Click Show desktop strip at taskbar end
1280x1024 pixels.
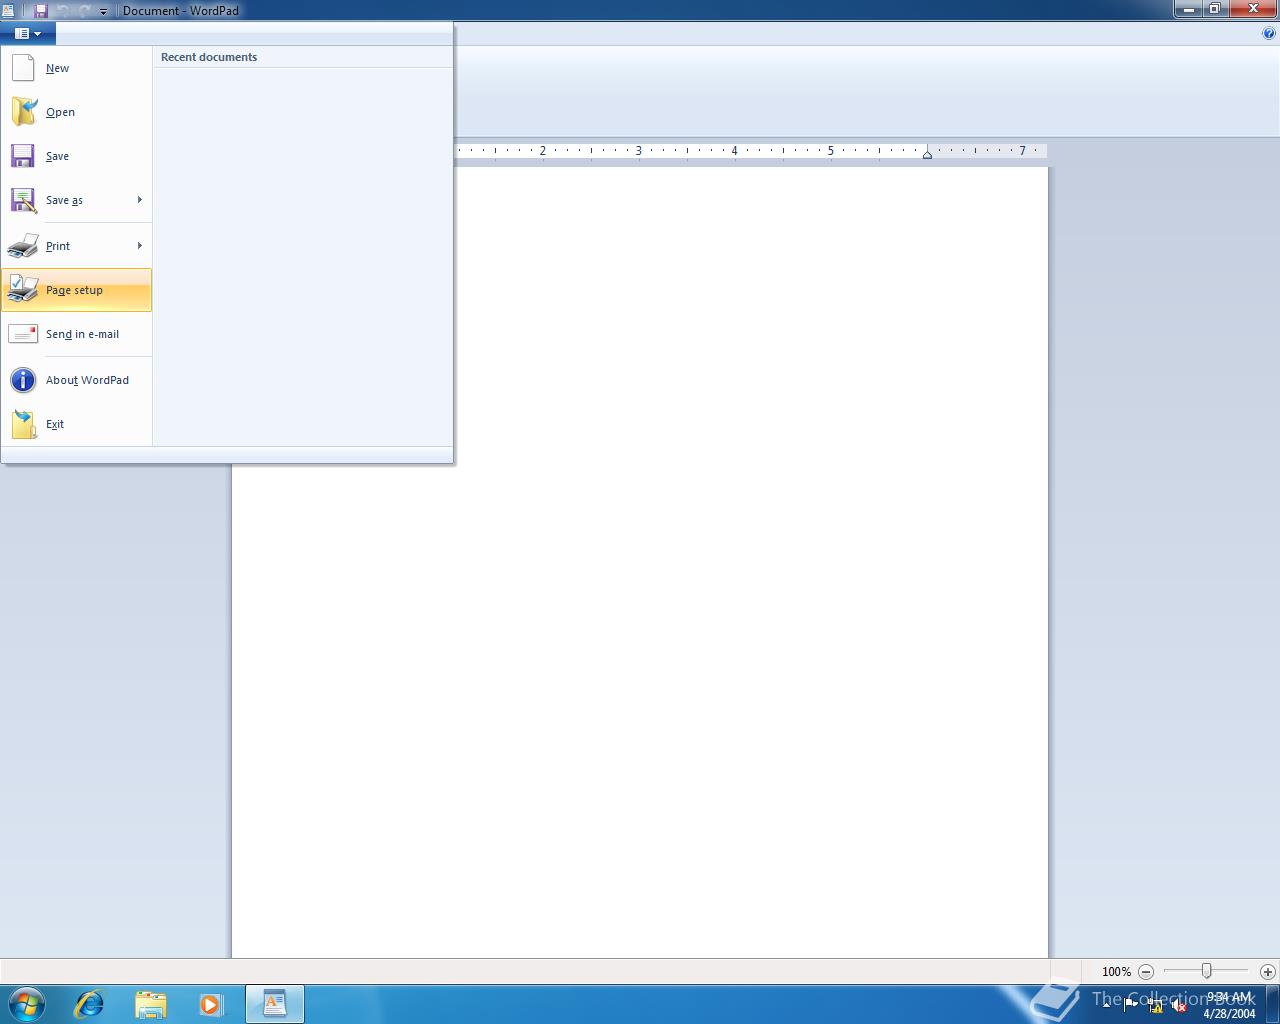[1273, 1004]
